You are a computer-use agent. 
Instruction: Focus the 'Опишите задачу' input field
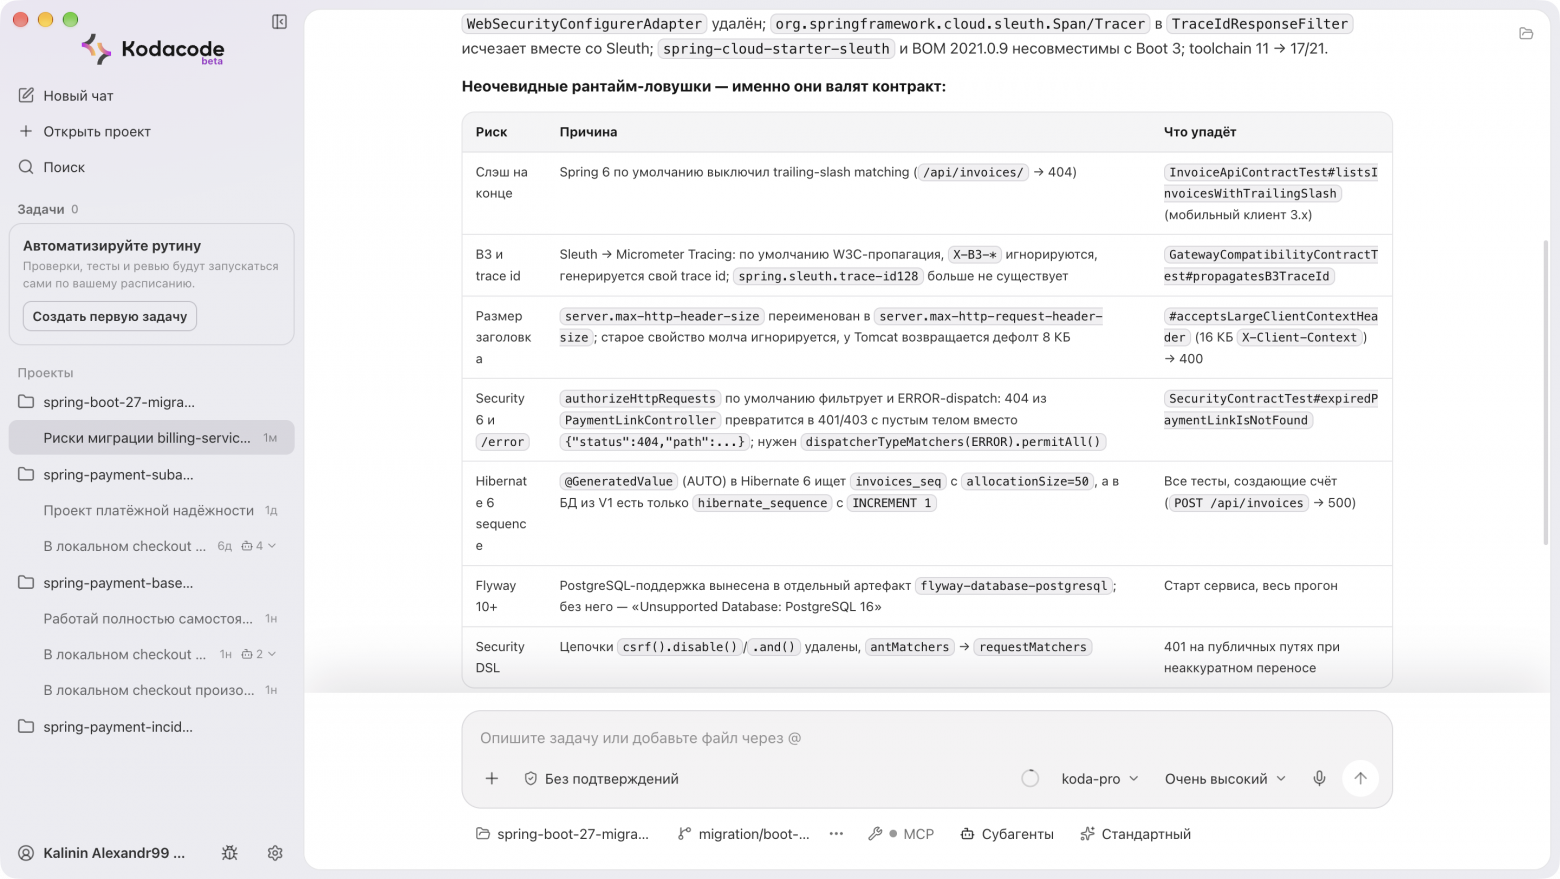point(926,738)
